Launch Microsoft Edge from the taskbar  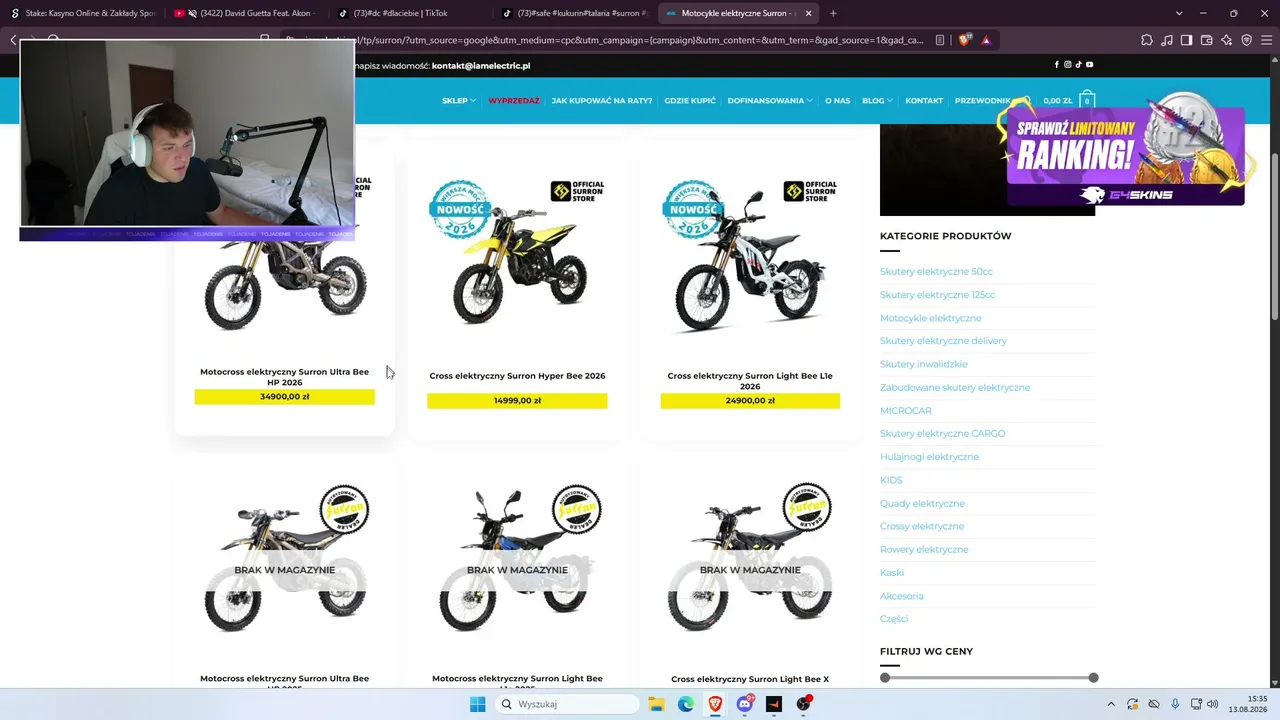coord(686,704)
